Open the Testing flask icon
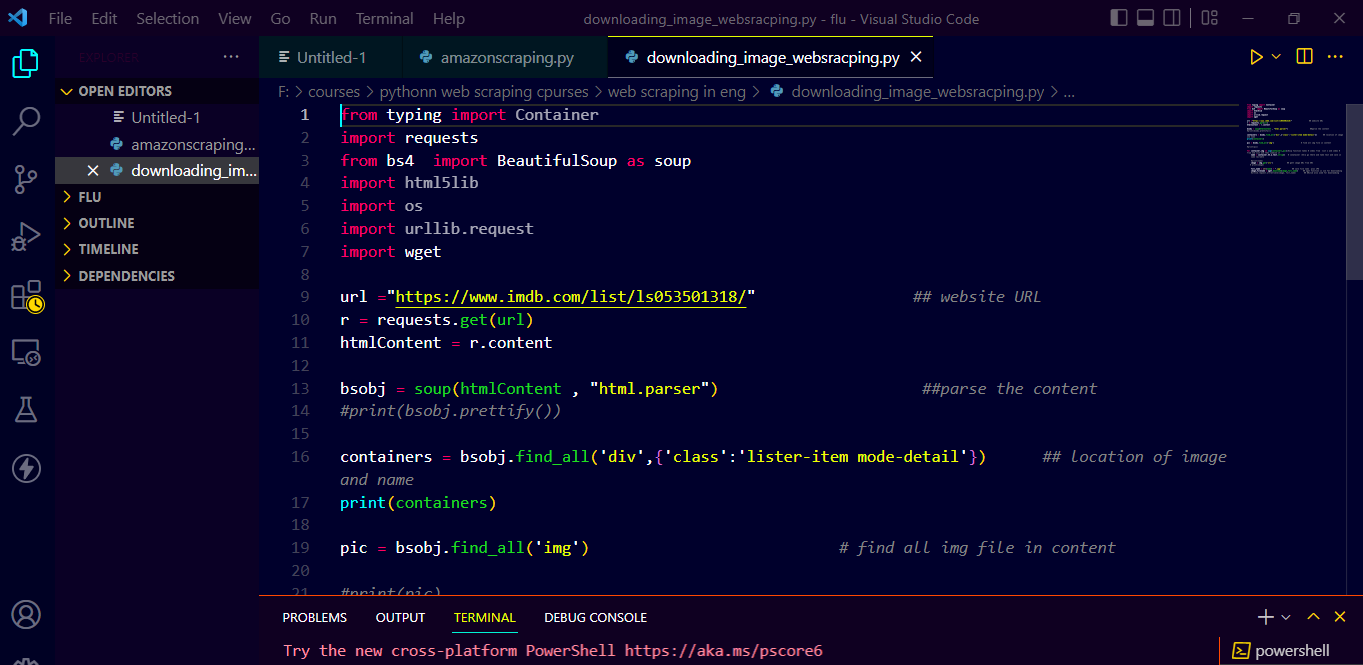Viewport: 1363px width, 665px height. pyautogui.click(x=26, y=409)
